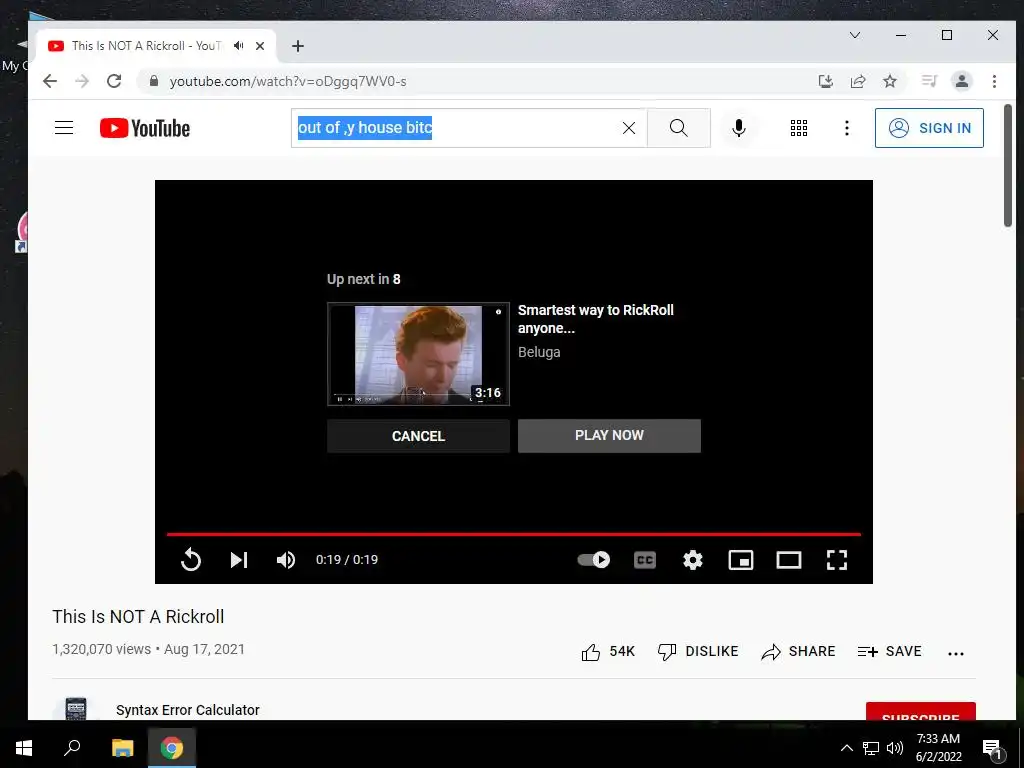The width and height of the screenshot is (1024, 768).
Task: Like the video (54K)
Action: (607, 651)
